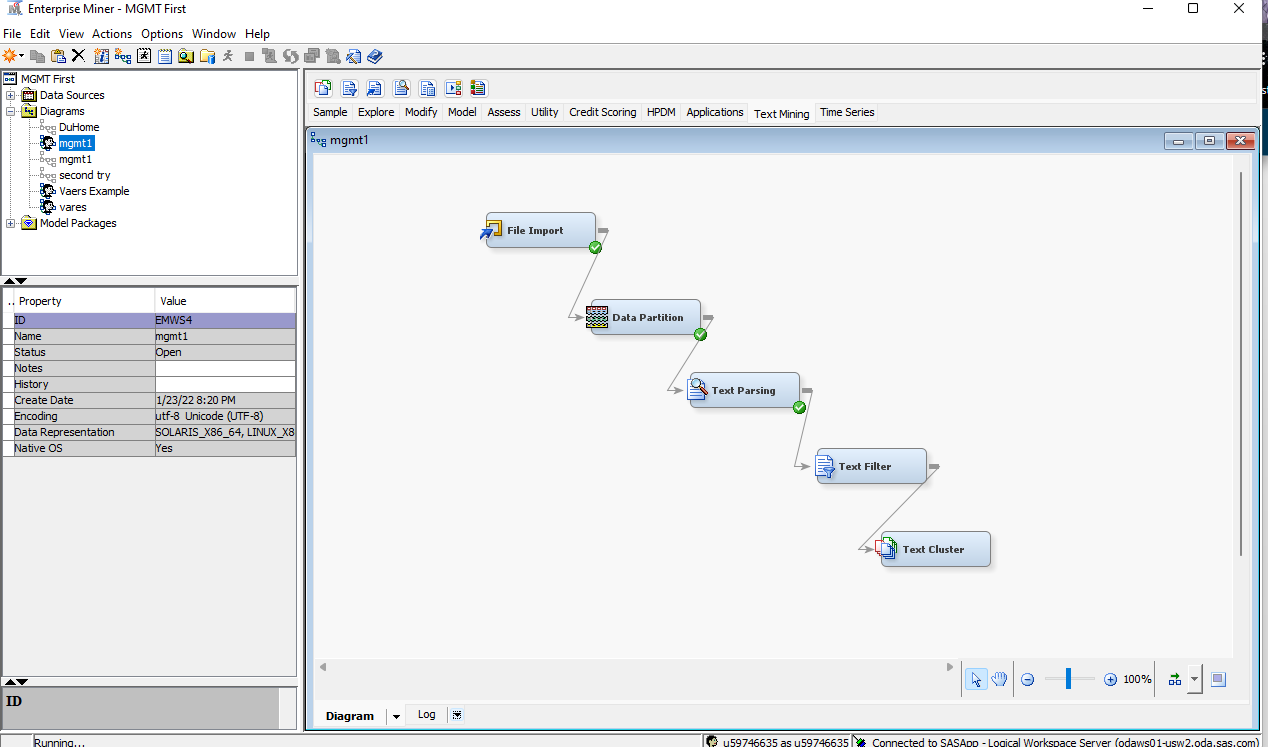Click the Notes value field in the property panel
The image size is (1268, 747).
[225, 368]
